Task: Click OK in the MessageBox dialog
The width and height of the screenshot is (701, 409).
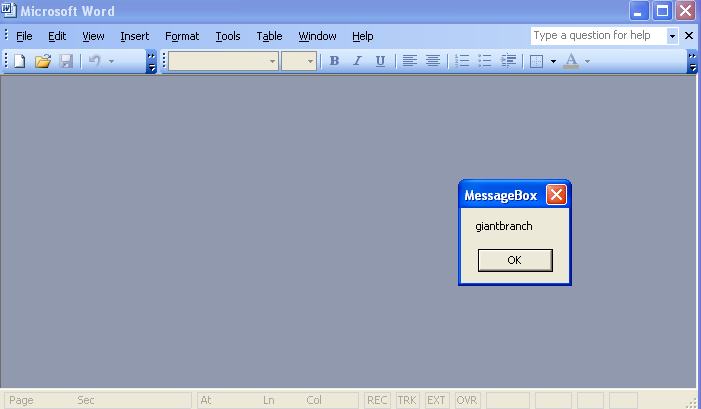Action: pyautogui.click(x=515, y=260)
